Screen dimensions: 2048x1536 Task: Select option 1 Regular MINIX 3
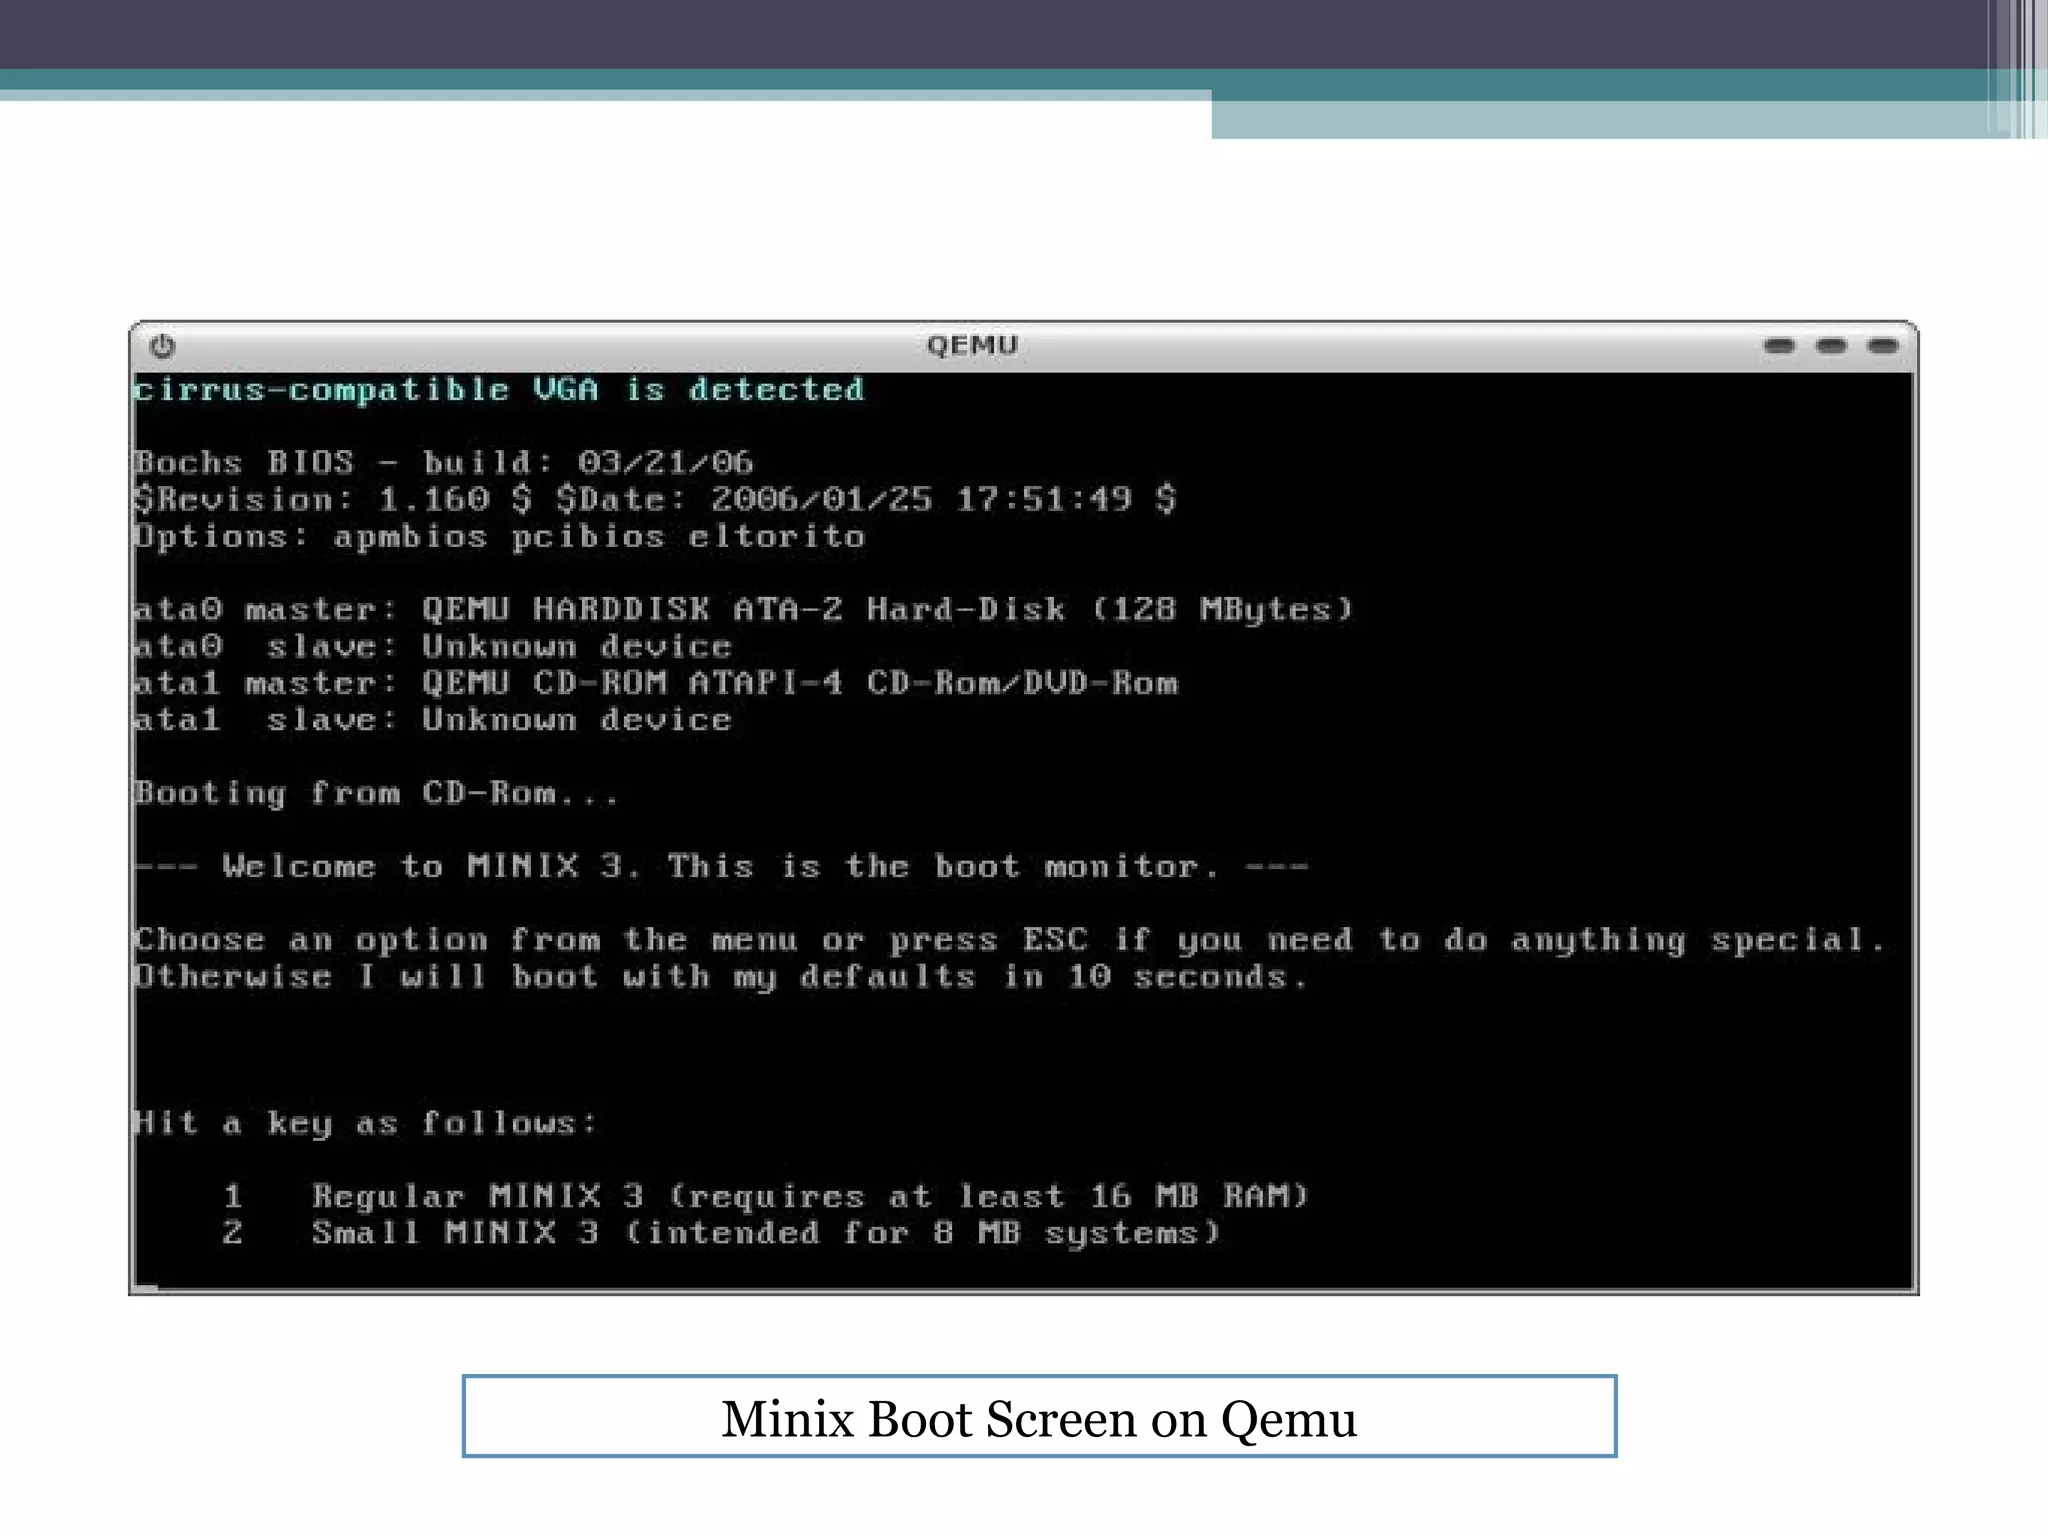tap(766, 1196)
